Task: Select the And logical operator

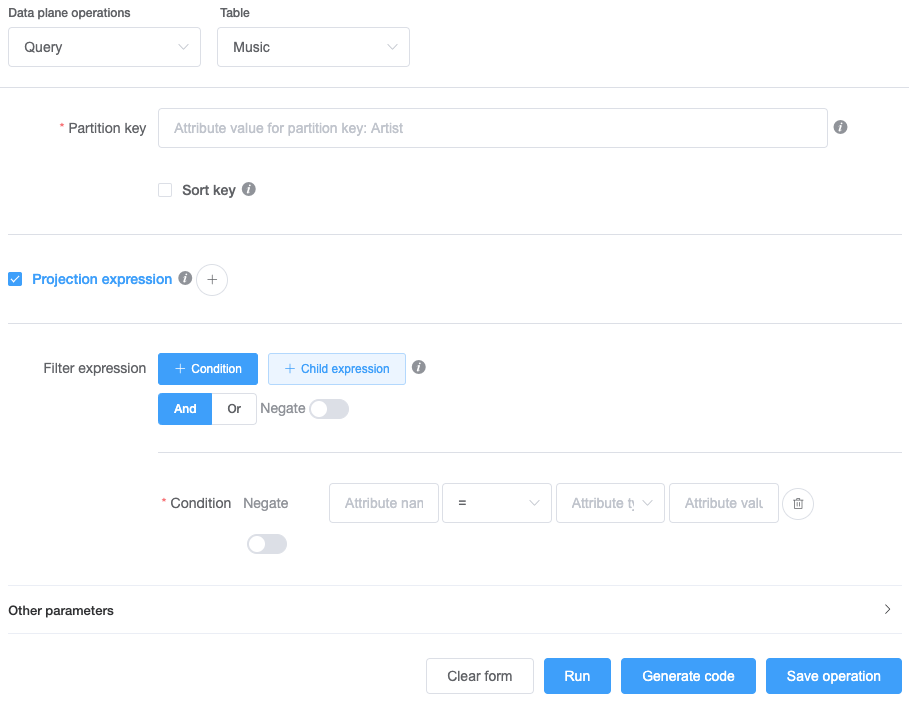Action: [x=185, y=409]
